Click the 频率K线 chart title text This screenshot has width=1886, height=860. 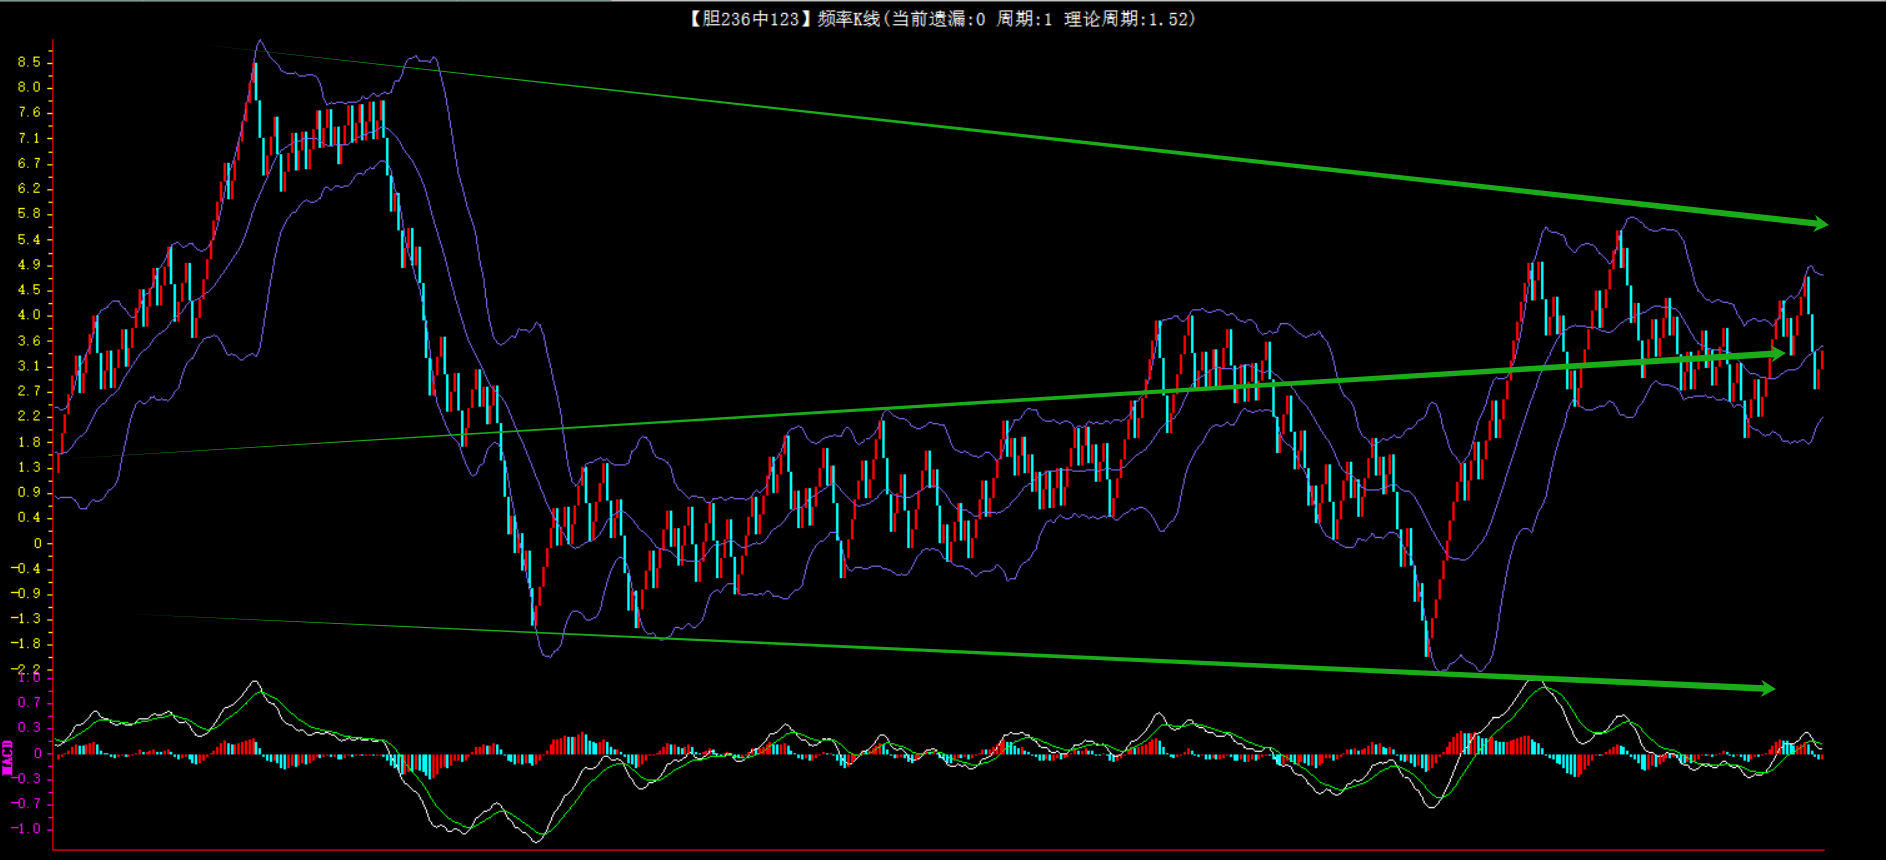(x=849, y=19)
